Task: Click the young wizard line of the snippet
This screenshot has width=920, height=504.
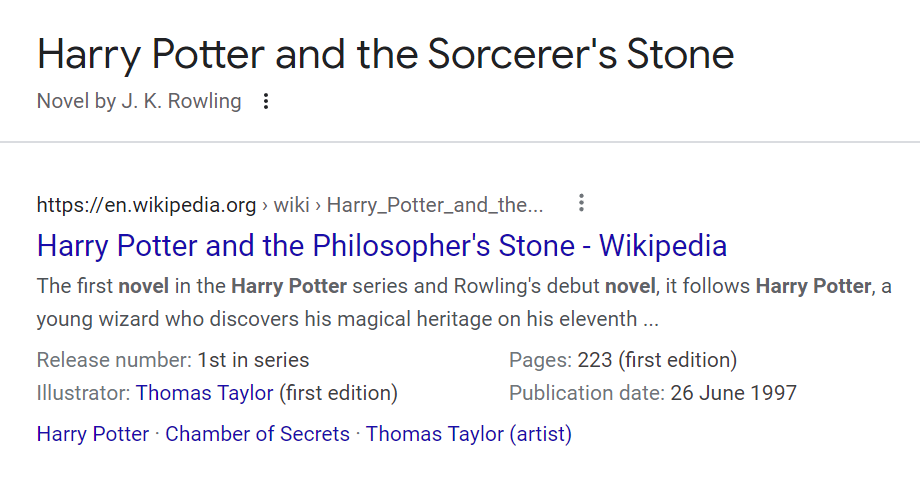Action: click(347, 320)
